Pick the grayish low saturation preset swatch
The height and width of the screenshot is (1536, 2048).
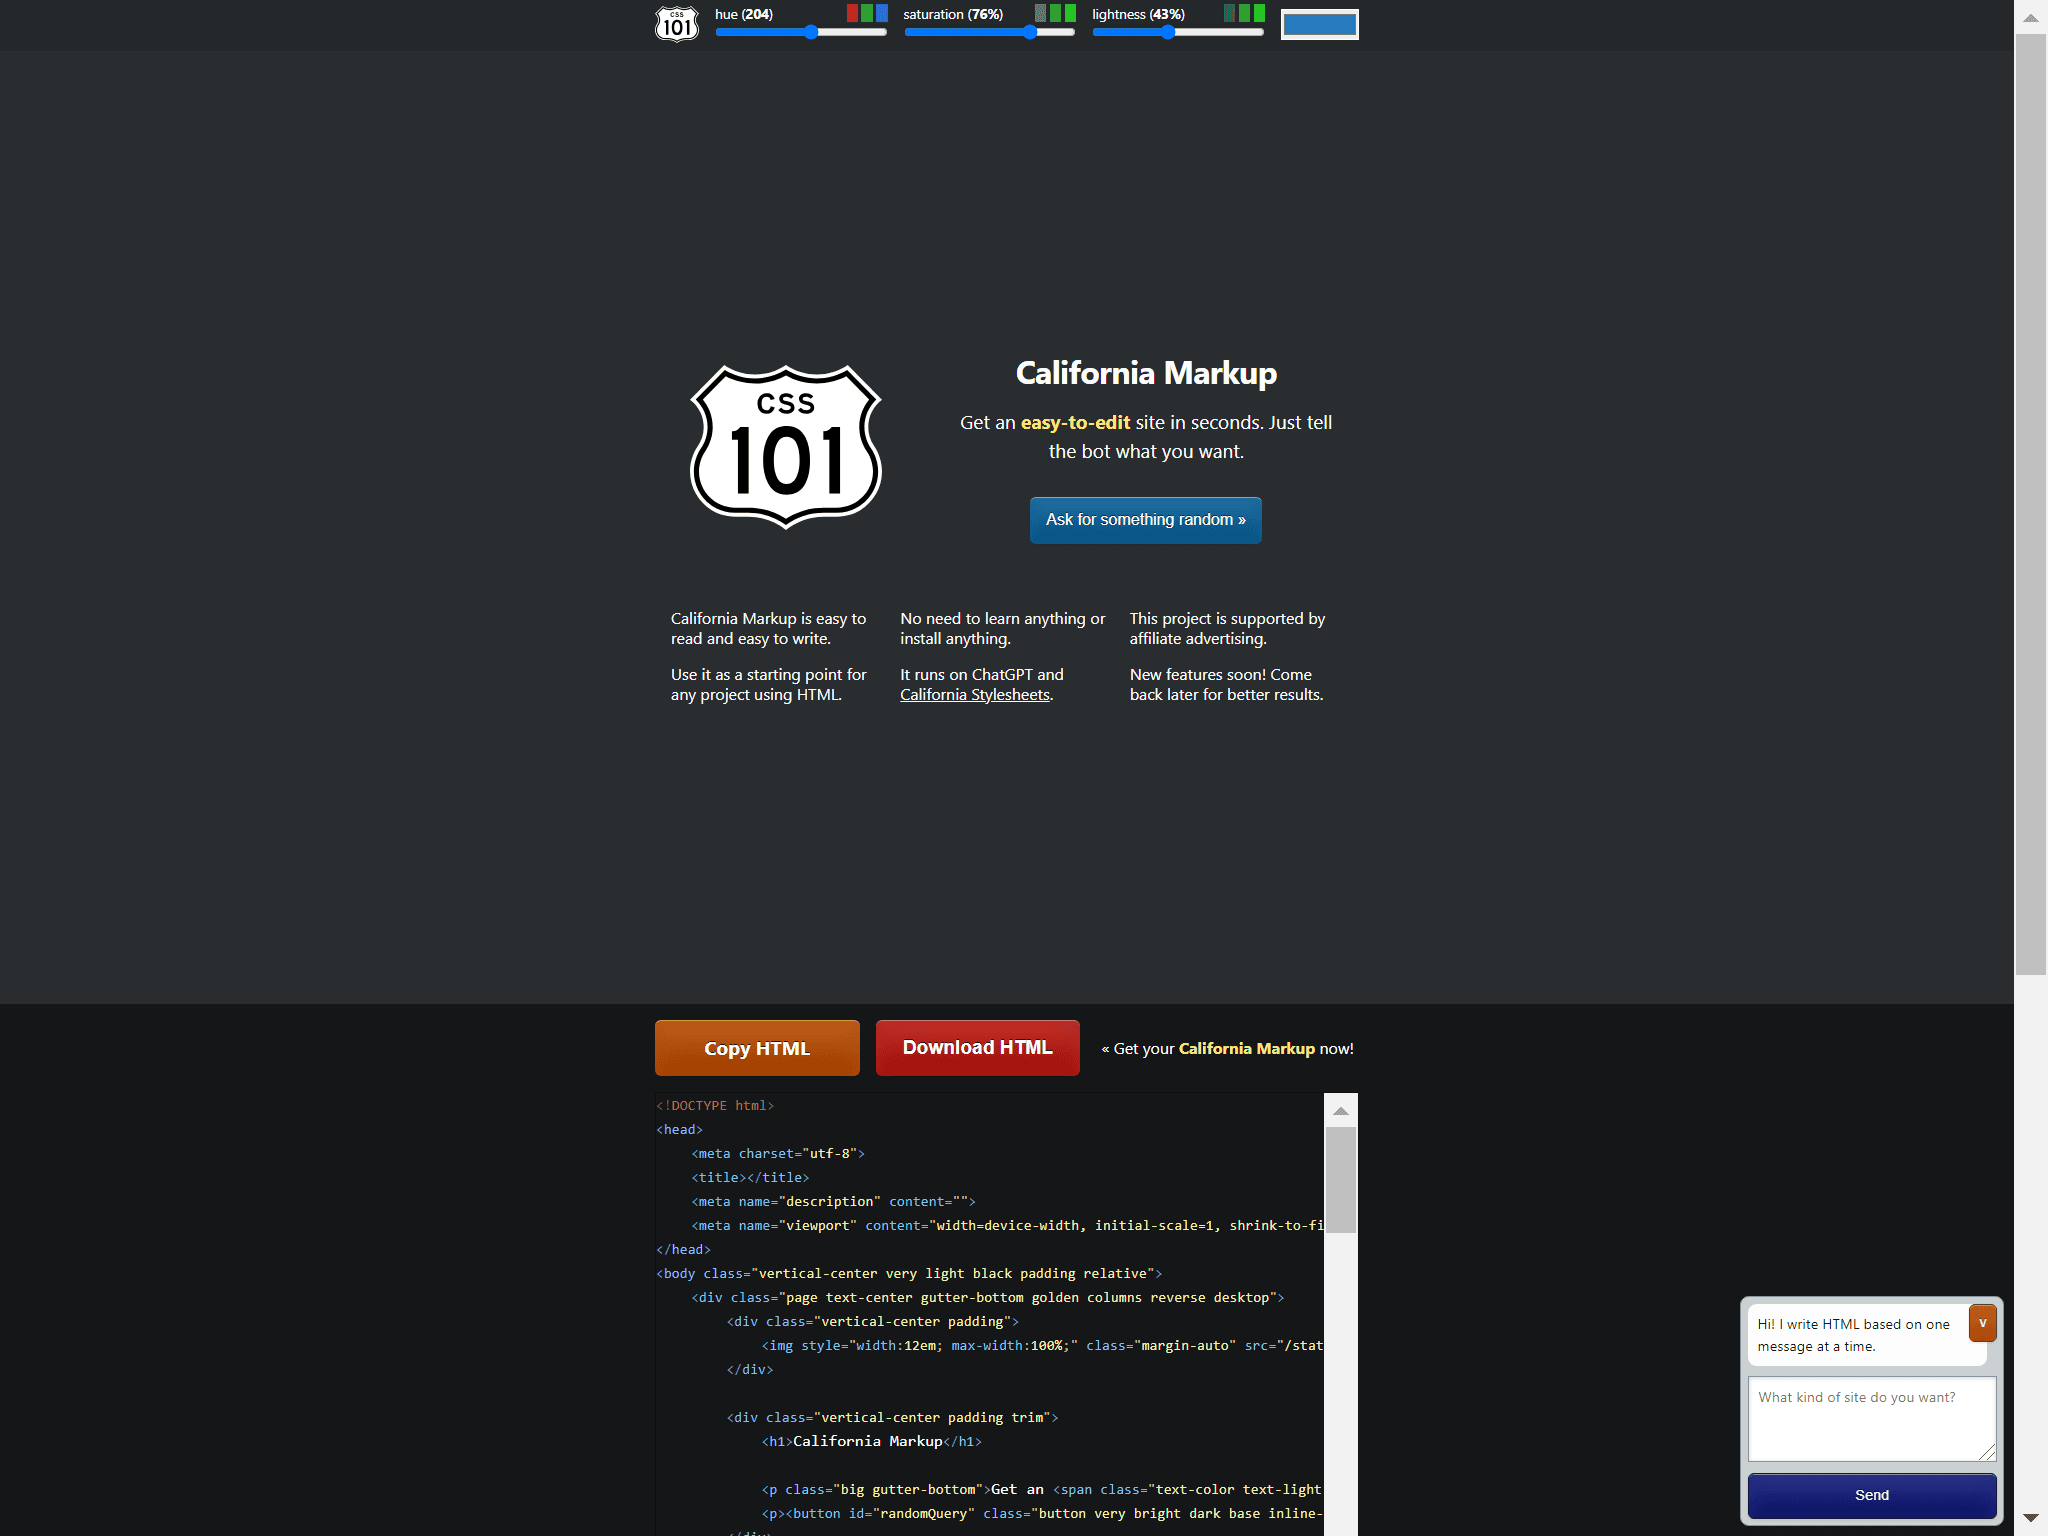(x=1040, y=13)
